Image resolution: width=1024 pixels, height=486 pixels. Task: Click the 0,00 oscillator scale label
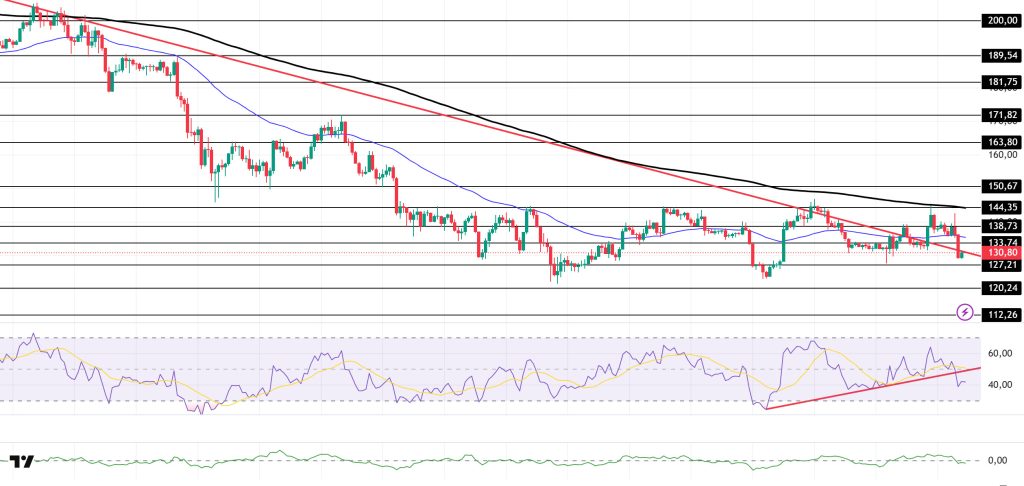click(x=996, y=460)
